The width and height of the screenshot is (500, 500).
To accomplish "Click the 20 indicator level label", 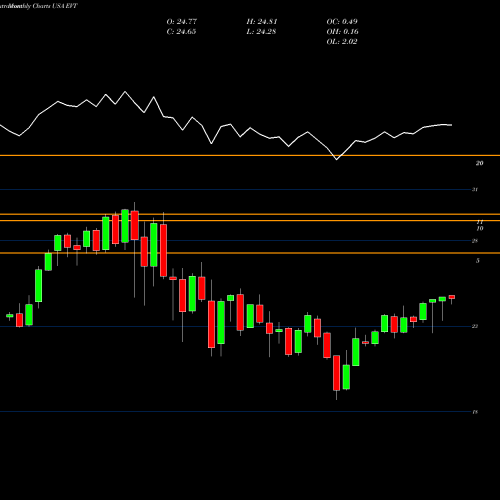I will (479, 163).
